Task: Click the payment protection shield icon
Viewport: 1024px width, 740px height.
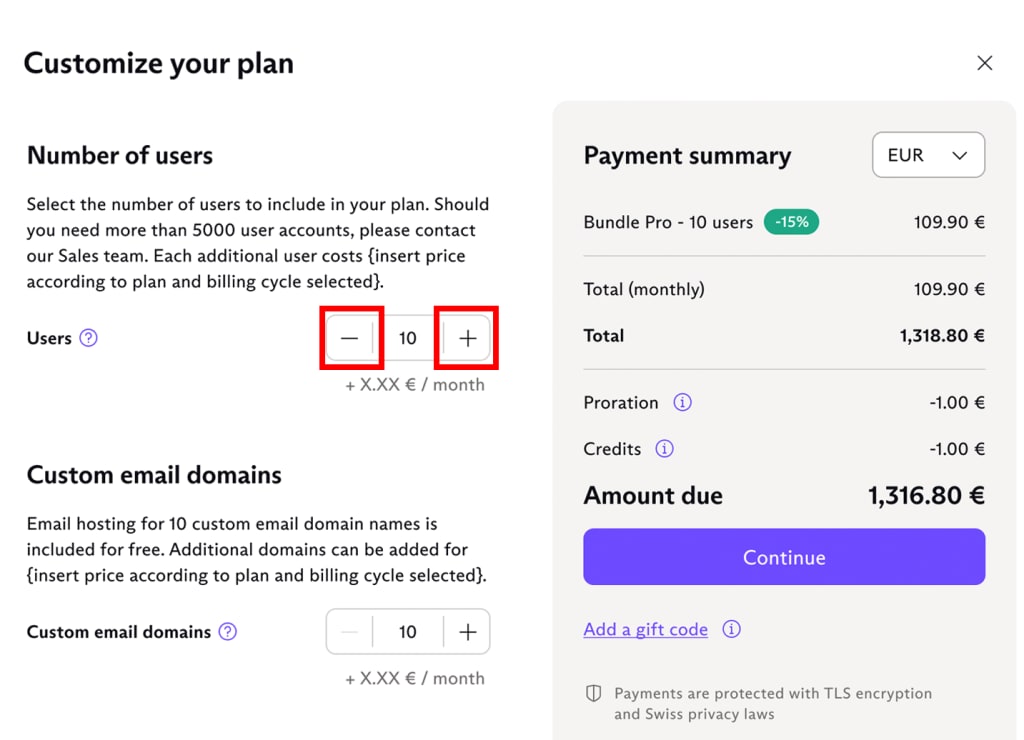Action: pos(592,693)
